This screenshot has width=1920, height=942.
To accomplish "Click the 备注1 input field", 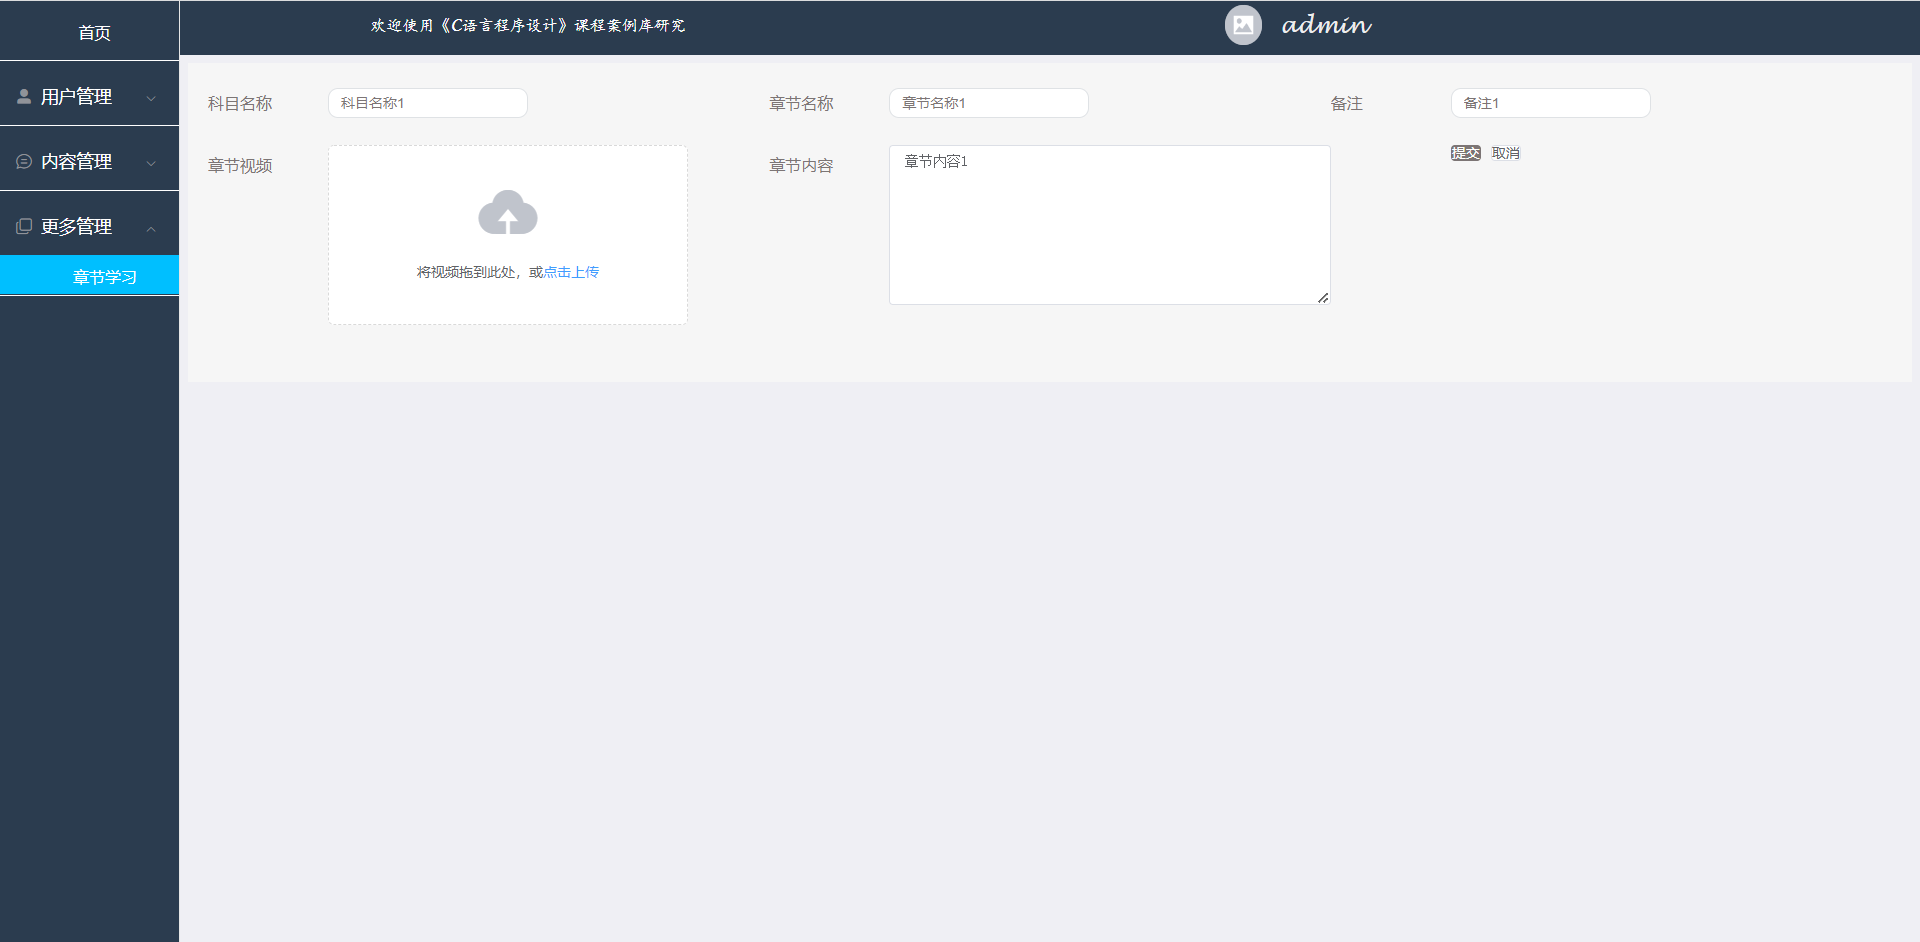I will 1550,103.
